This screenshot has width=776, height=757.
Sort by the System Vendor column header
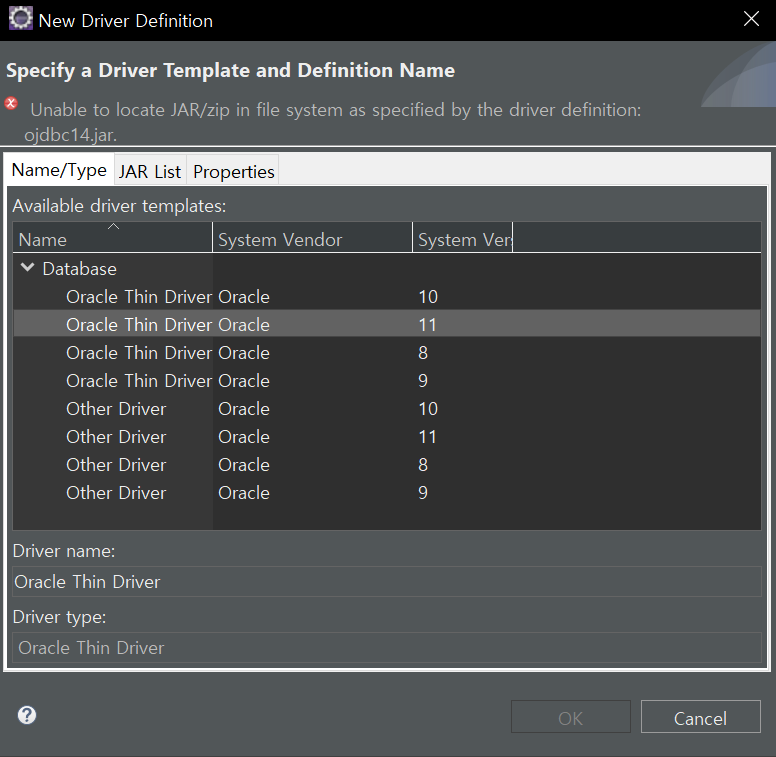coord(312,237)
